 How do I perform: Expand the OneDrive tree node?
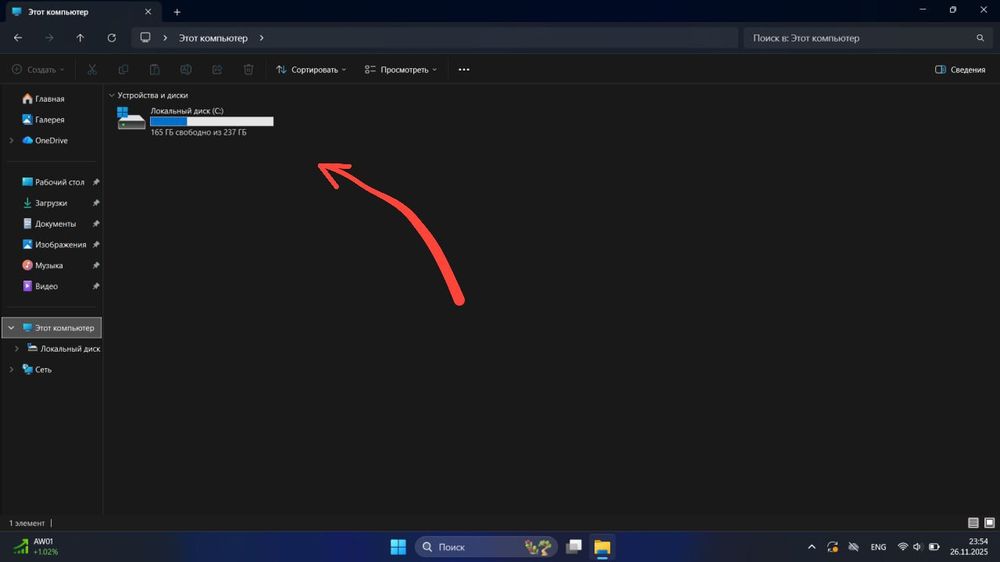click(11, 140)
